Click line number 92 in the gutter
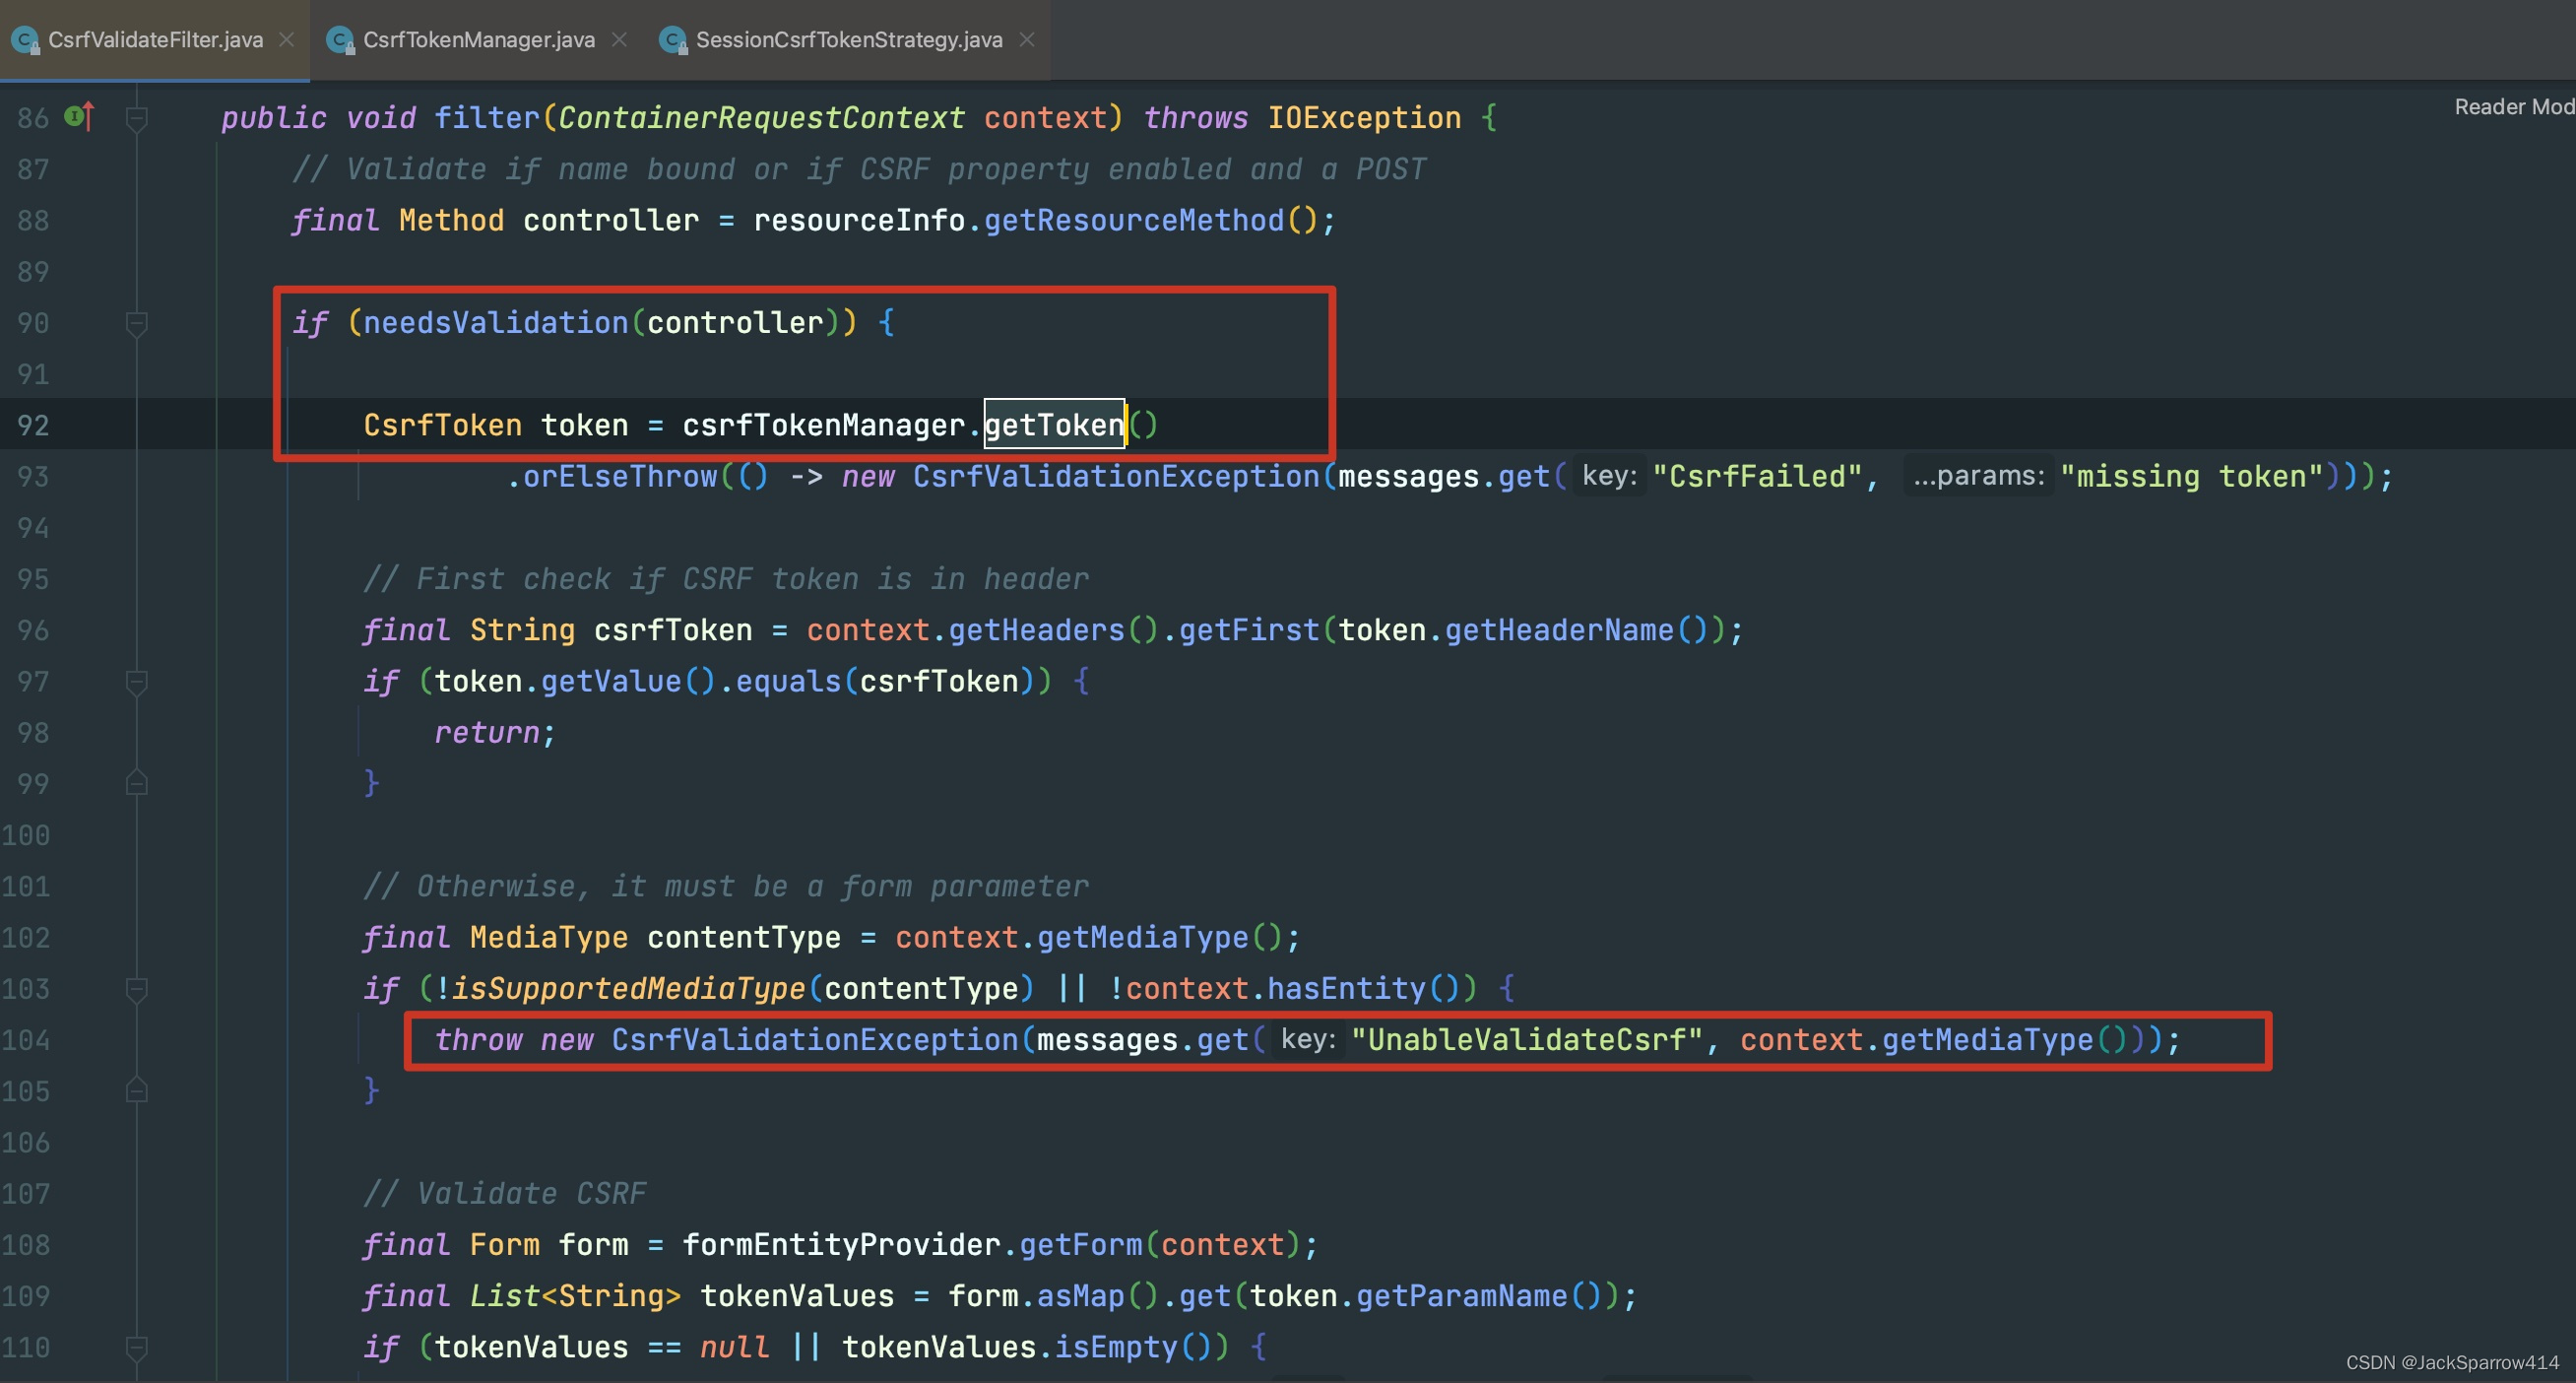The width and height of the screenshot is (2576, 1383). pos(33,425)
